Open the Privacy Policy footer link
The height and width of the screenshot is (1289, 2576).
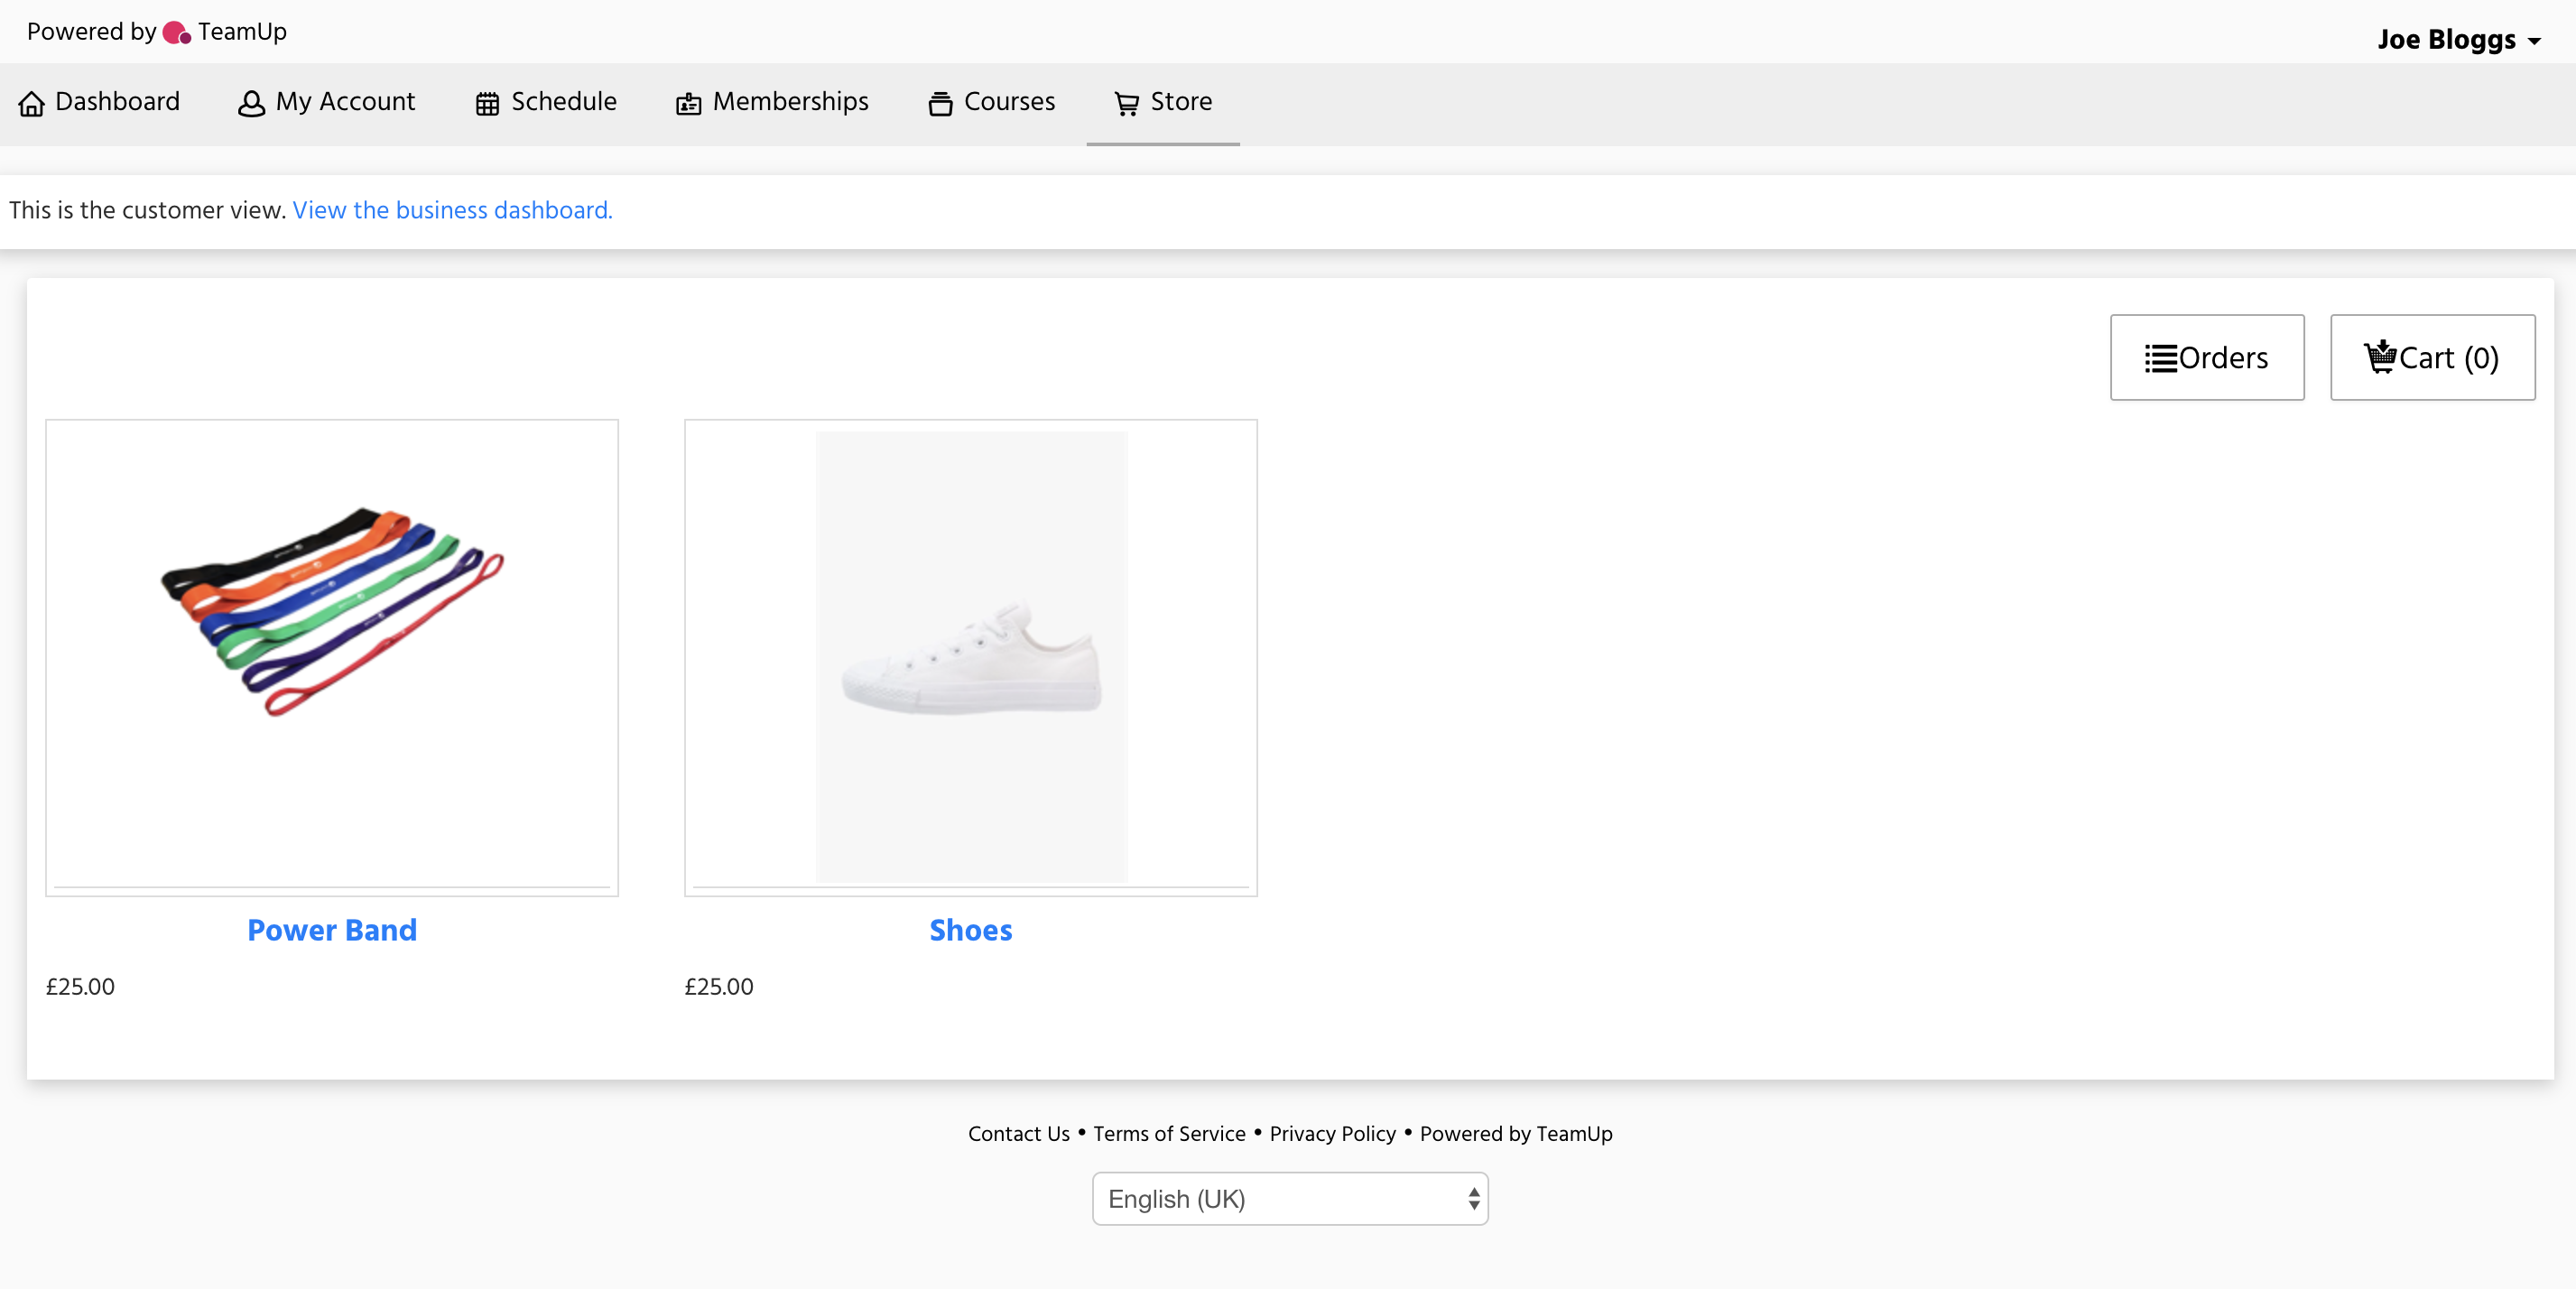pyautogui.click(x=1332, y=1133)
